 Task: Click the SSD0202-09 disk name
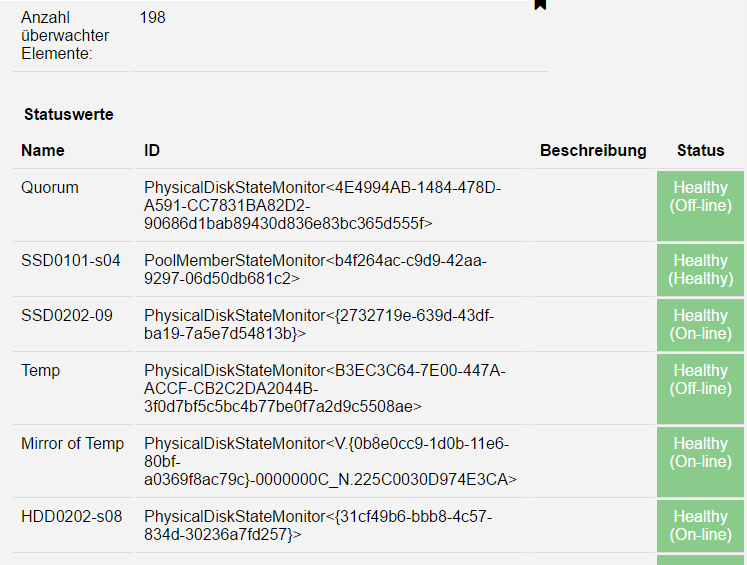pos(67,316)
